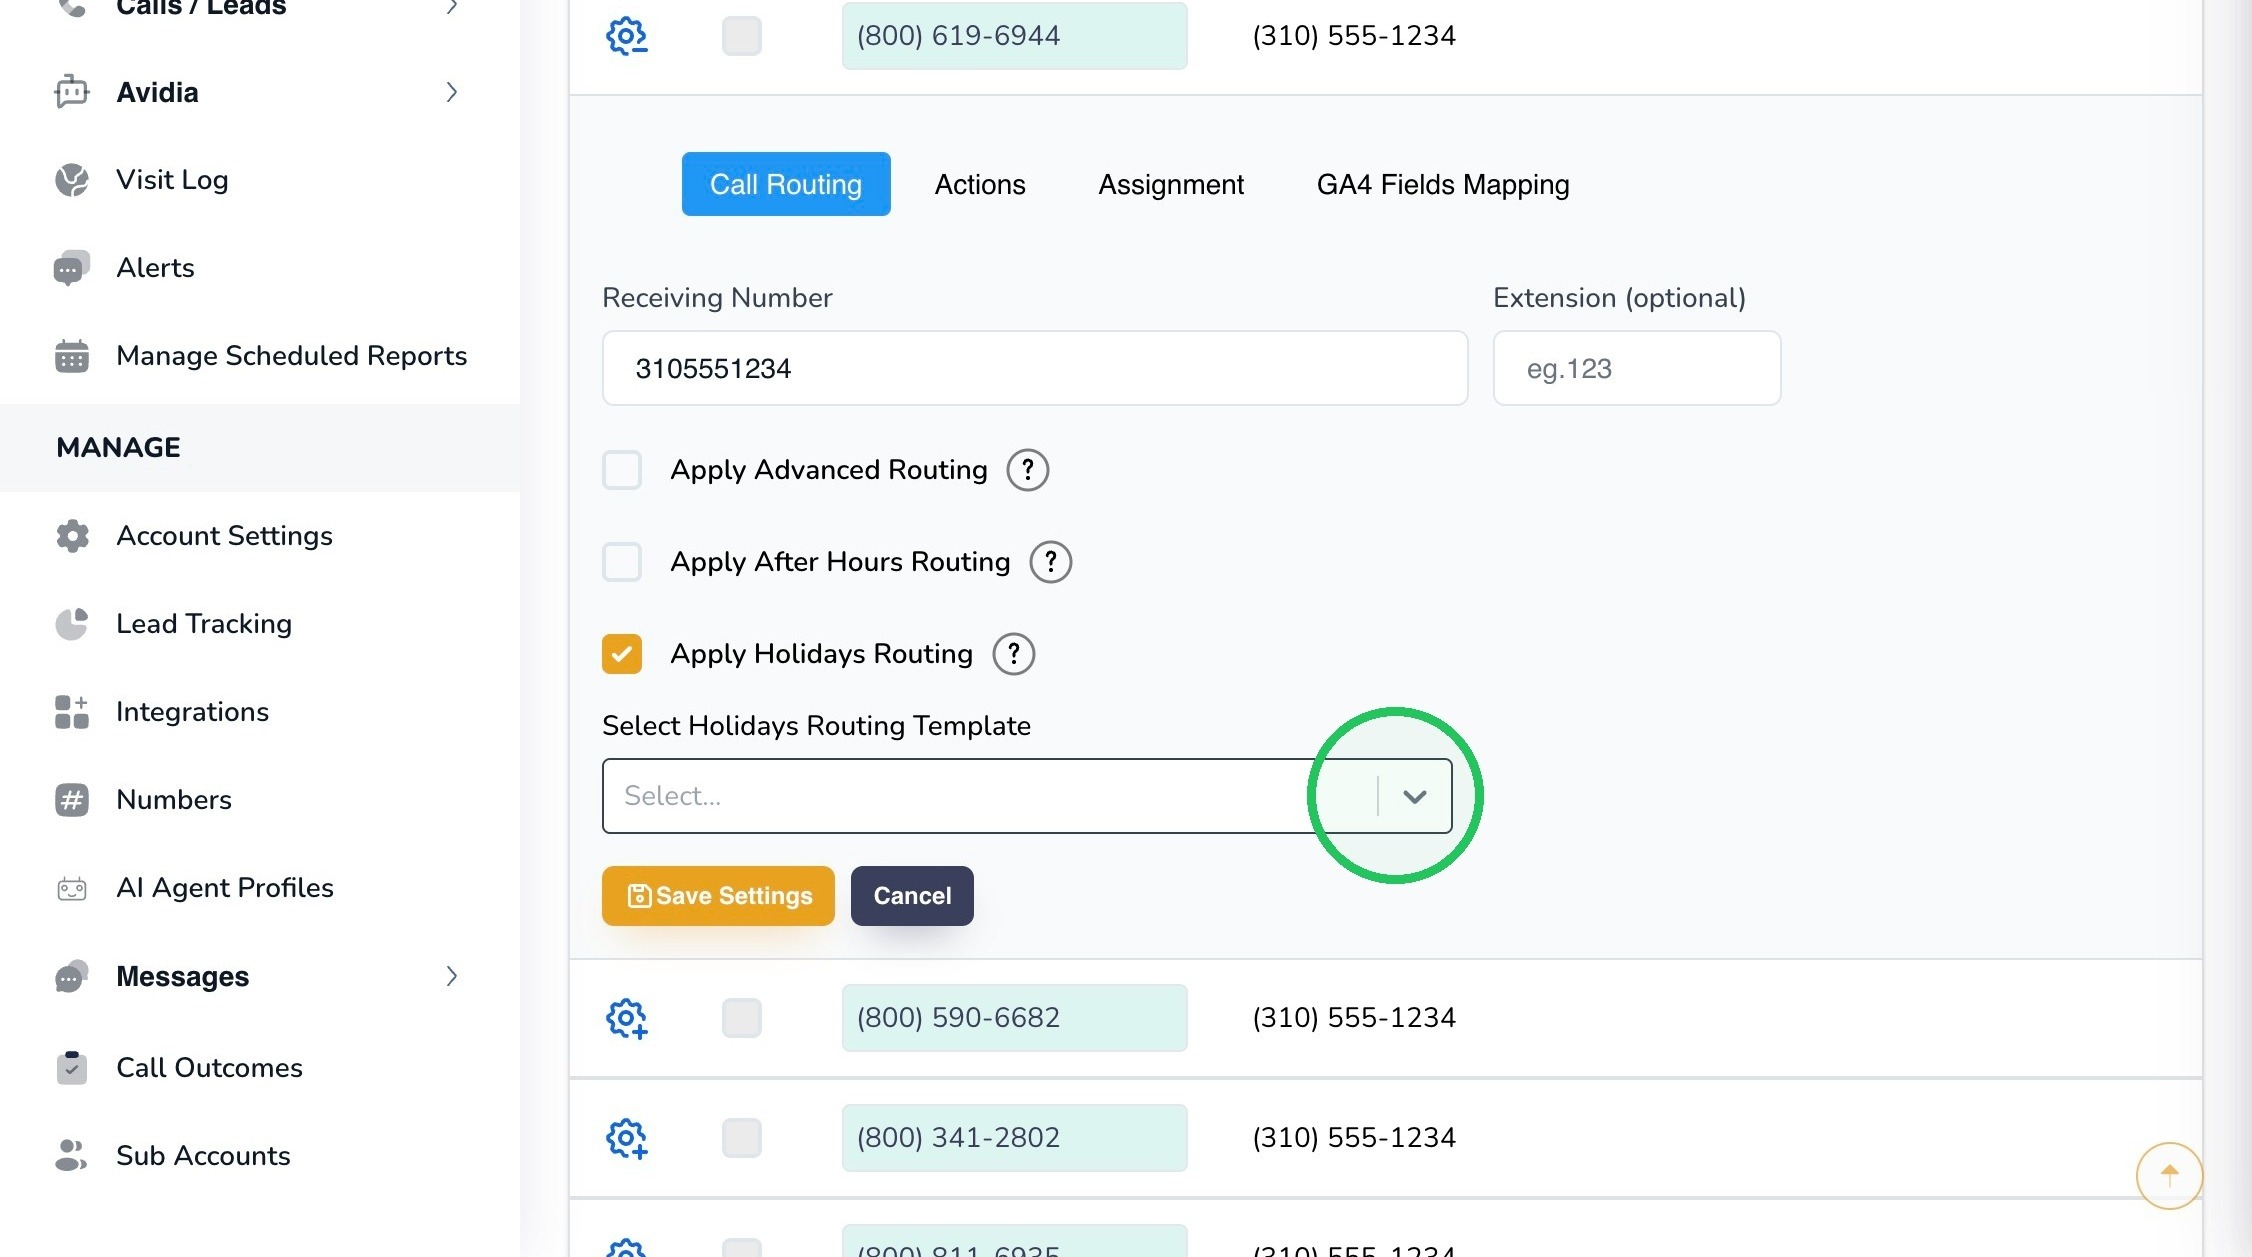
Task: Click the Messages bubble icon
Action: click(72, 976)
